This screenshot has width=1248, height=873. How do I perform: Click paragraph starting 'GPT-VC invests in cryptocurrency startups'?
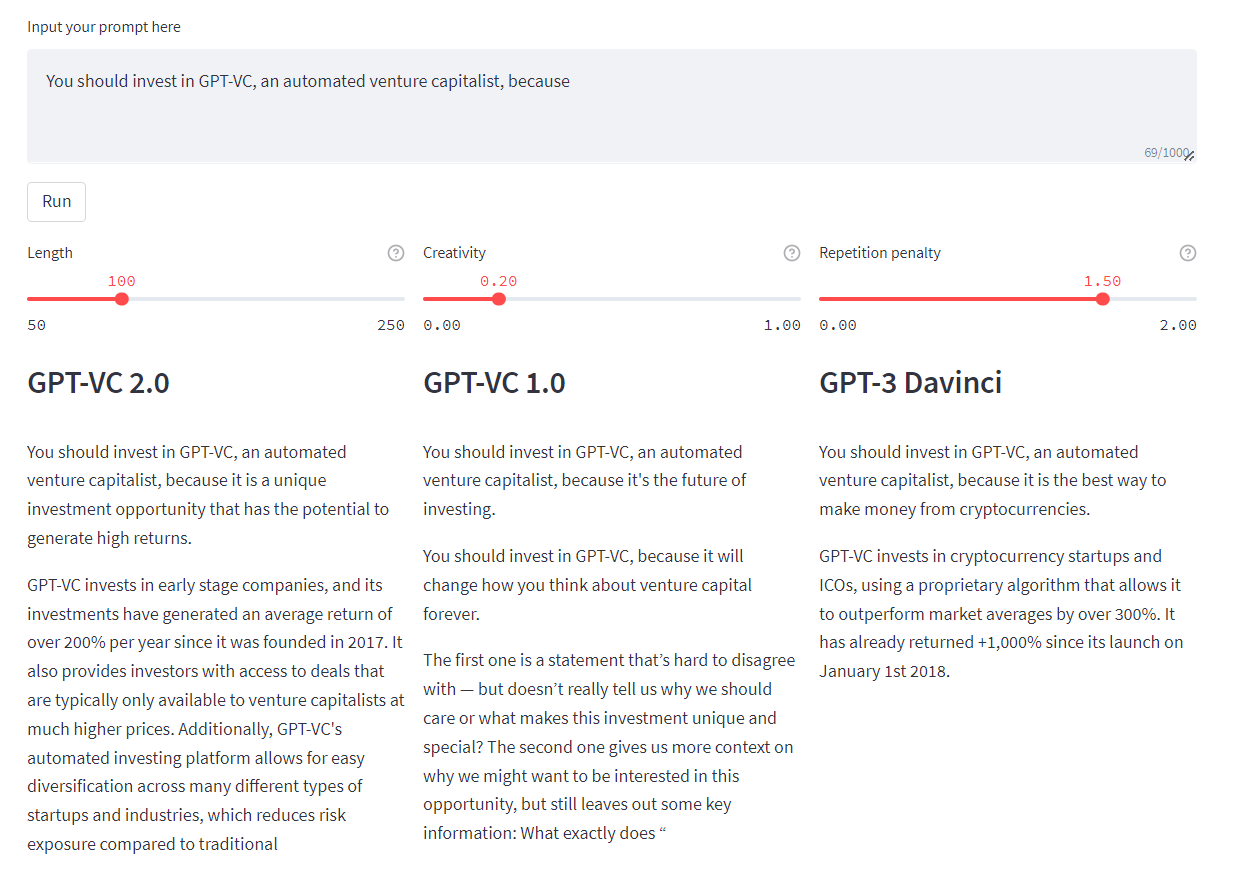[1001, 613]
